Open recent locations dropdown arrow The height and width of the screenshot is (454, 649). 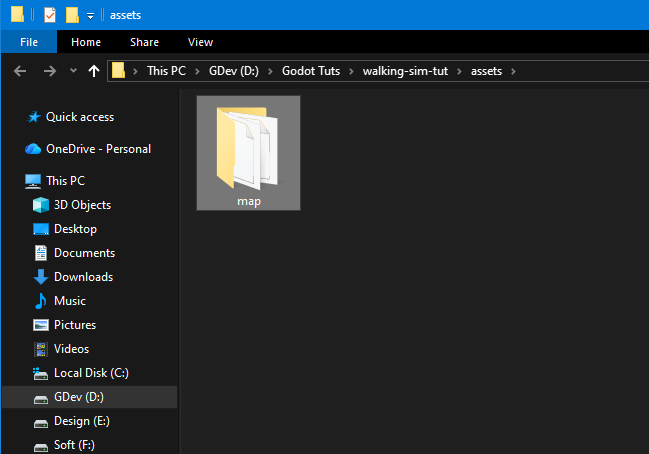(x=73, y=71)
